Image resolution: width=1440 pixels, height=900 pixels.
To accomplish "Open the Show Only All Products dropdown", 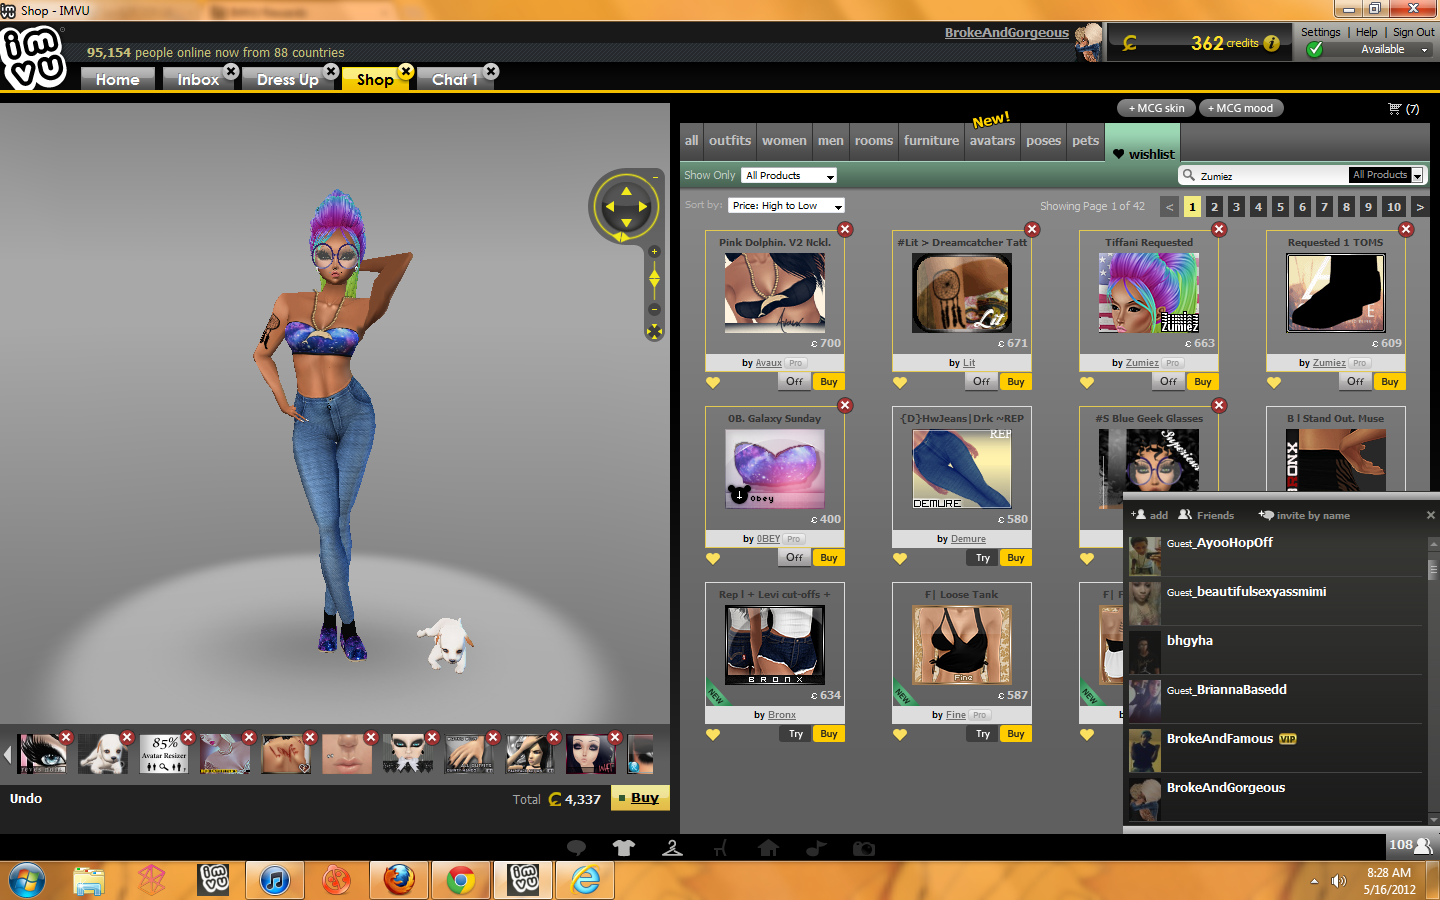I will coord(789,175).
